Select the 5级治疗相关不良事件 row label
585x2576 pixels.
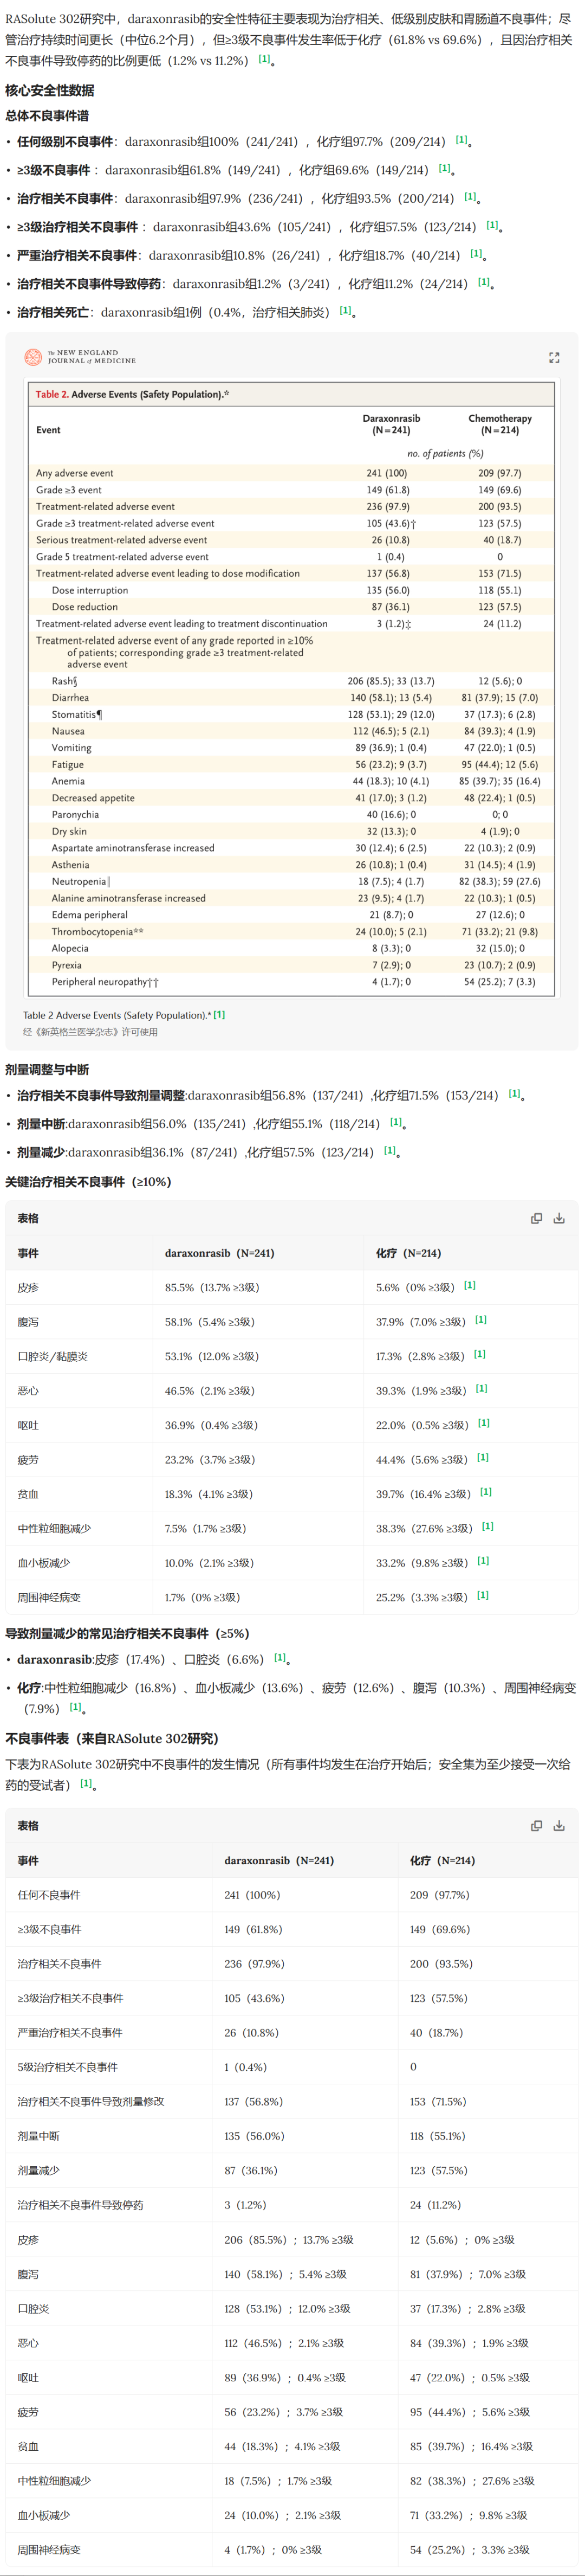click(67, 2067)
